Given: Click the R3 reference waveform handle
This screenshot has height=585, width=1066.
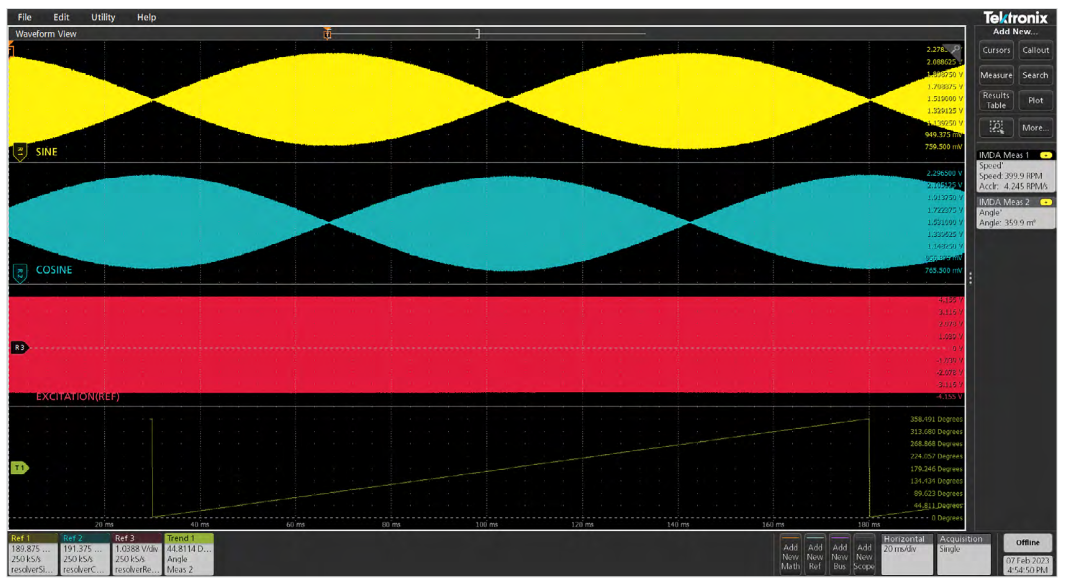Looking at the screenshot, I should (x=19, y=347).
